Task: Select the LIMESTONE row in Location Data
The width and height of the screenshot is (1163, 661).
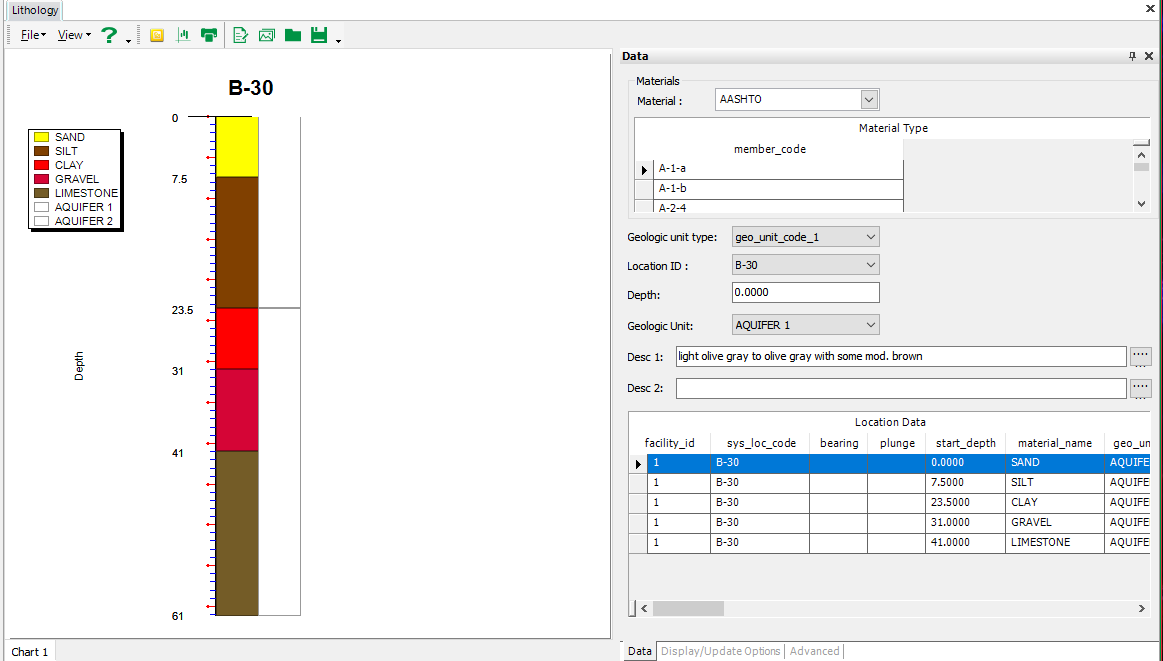Action: 1040,543
